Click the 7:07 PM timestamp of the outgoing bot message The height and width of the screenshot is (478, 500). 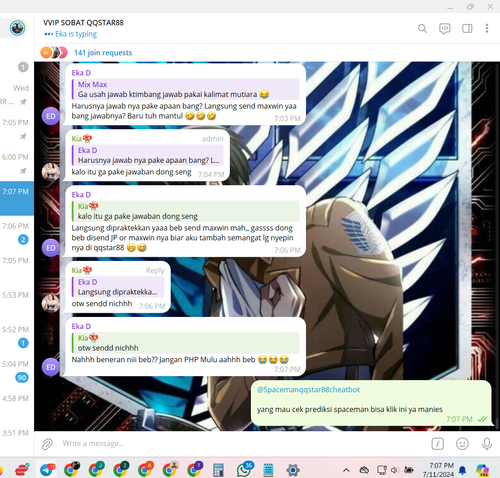(x=459, y=419)
